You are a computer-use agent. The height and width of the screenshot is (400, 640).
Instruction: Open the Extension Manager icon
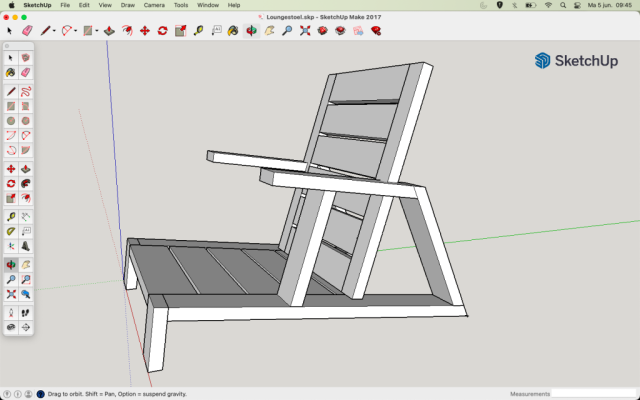point(376,31)
